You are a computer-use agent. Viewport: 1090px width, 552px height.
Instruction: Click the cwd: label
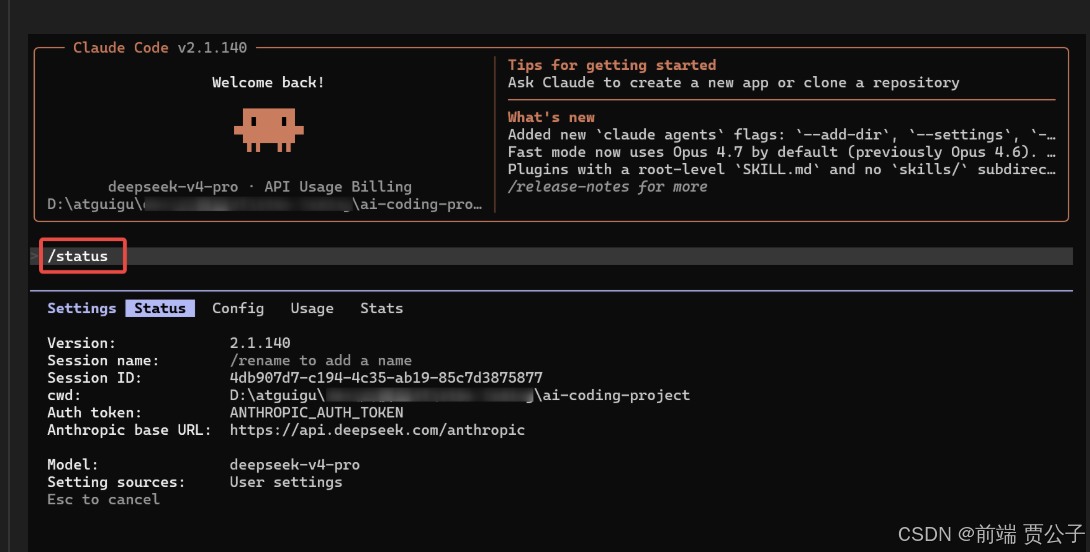64,395
